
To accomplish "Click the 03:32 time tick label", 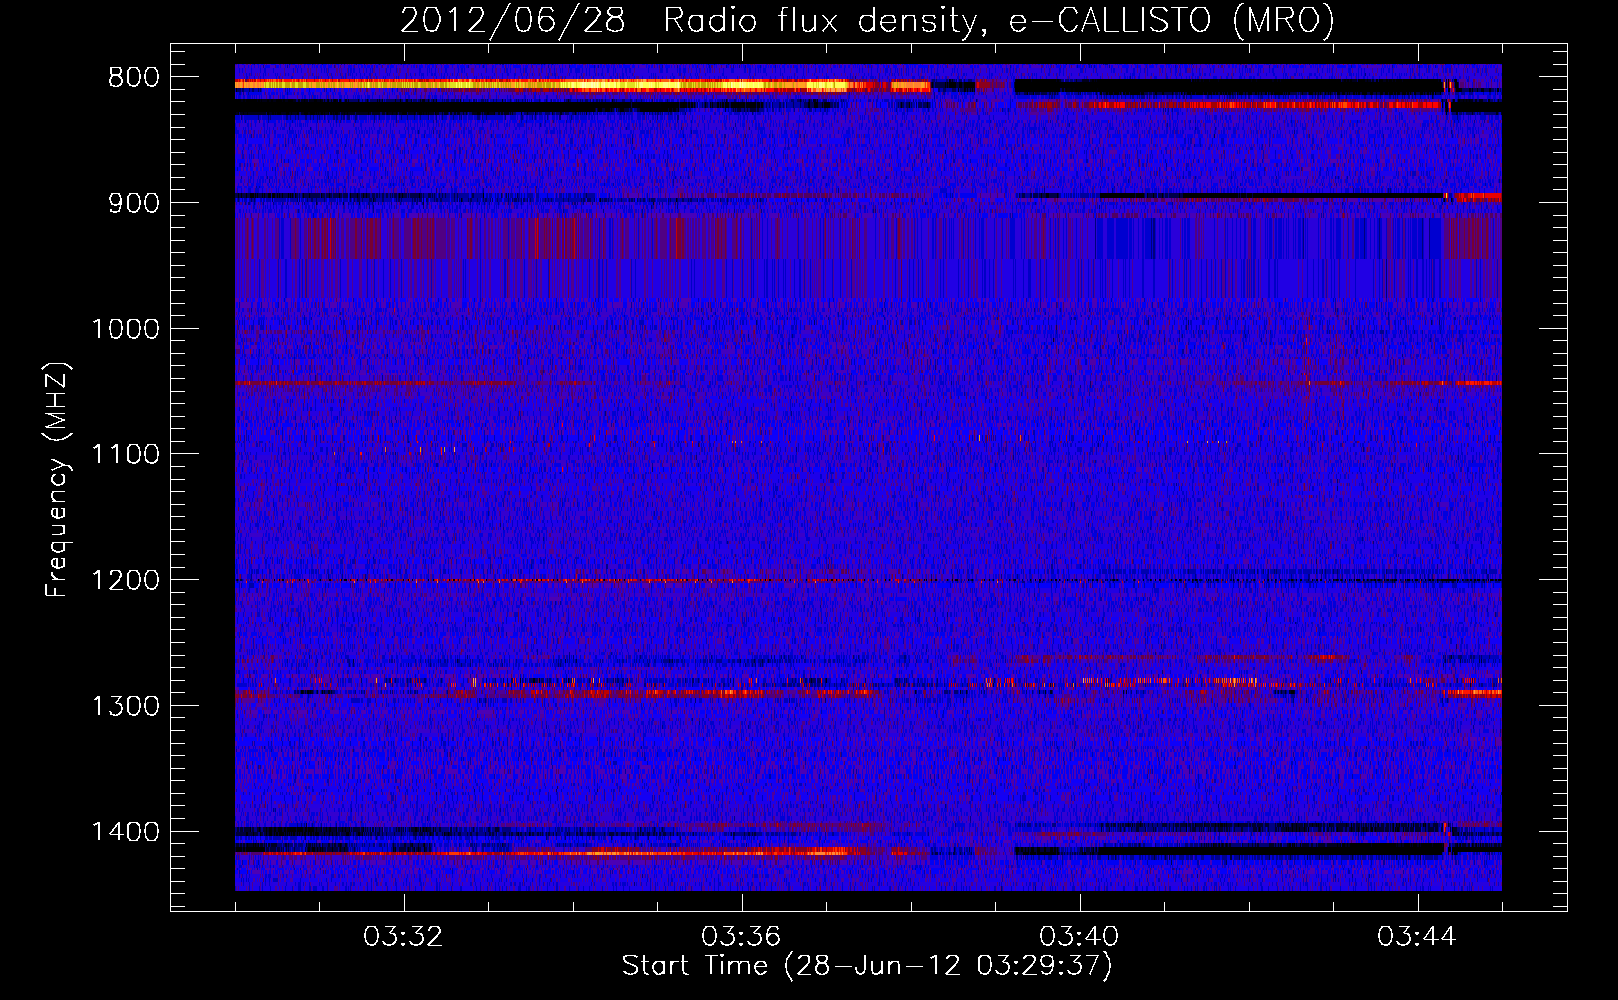I will point(403,937).
